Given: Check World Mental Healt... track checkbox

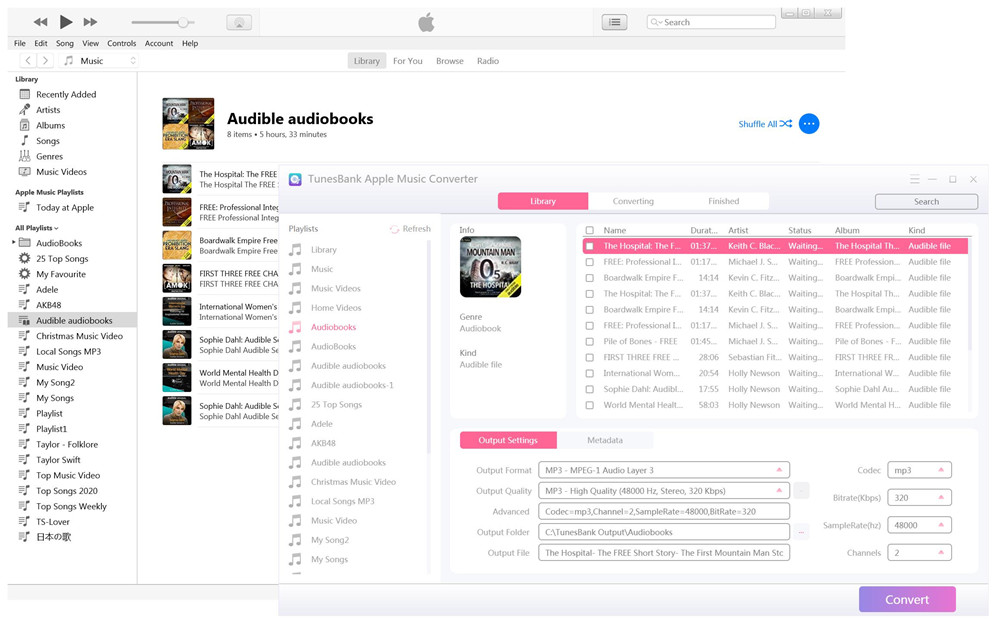Looking at the screenshot, I should click(x=589, y=405).
